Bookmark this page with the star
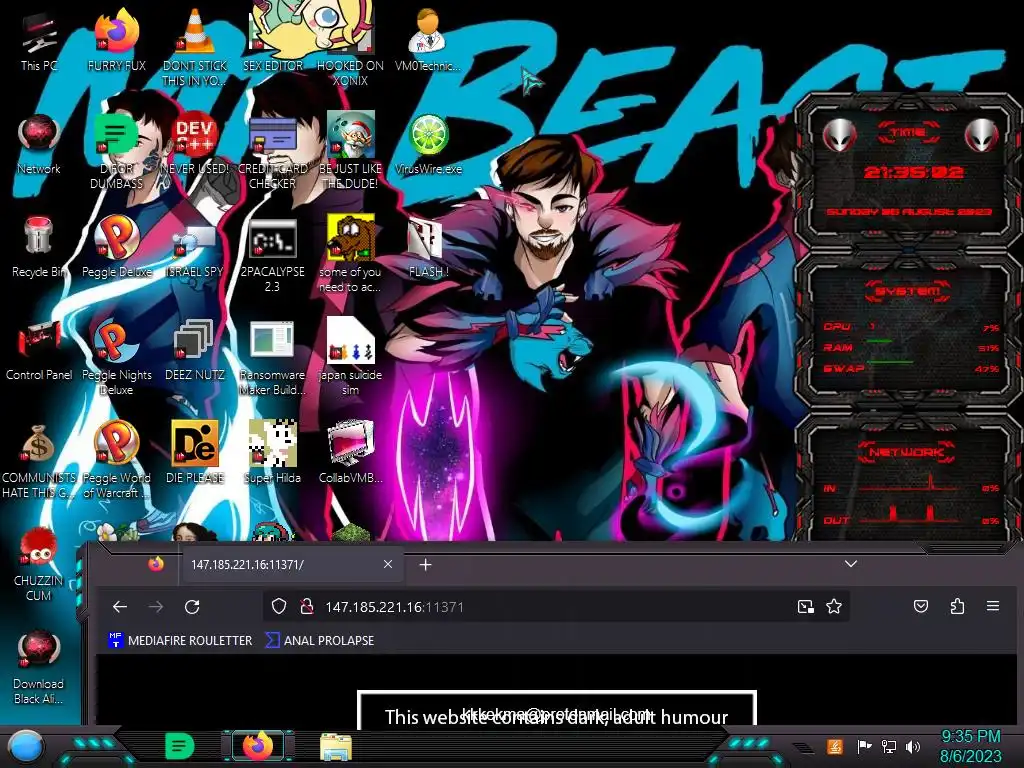 pos(834,607)
